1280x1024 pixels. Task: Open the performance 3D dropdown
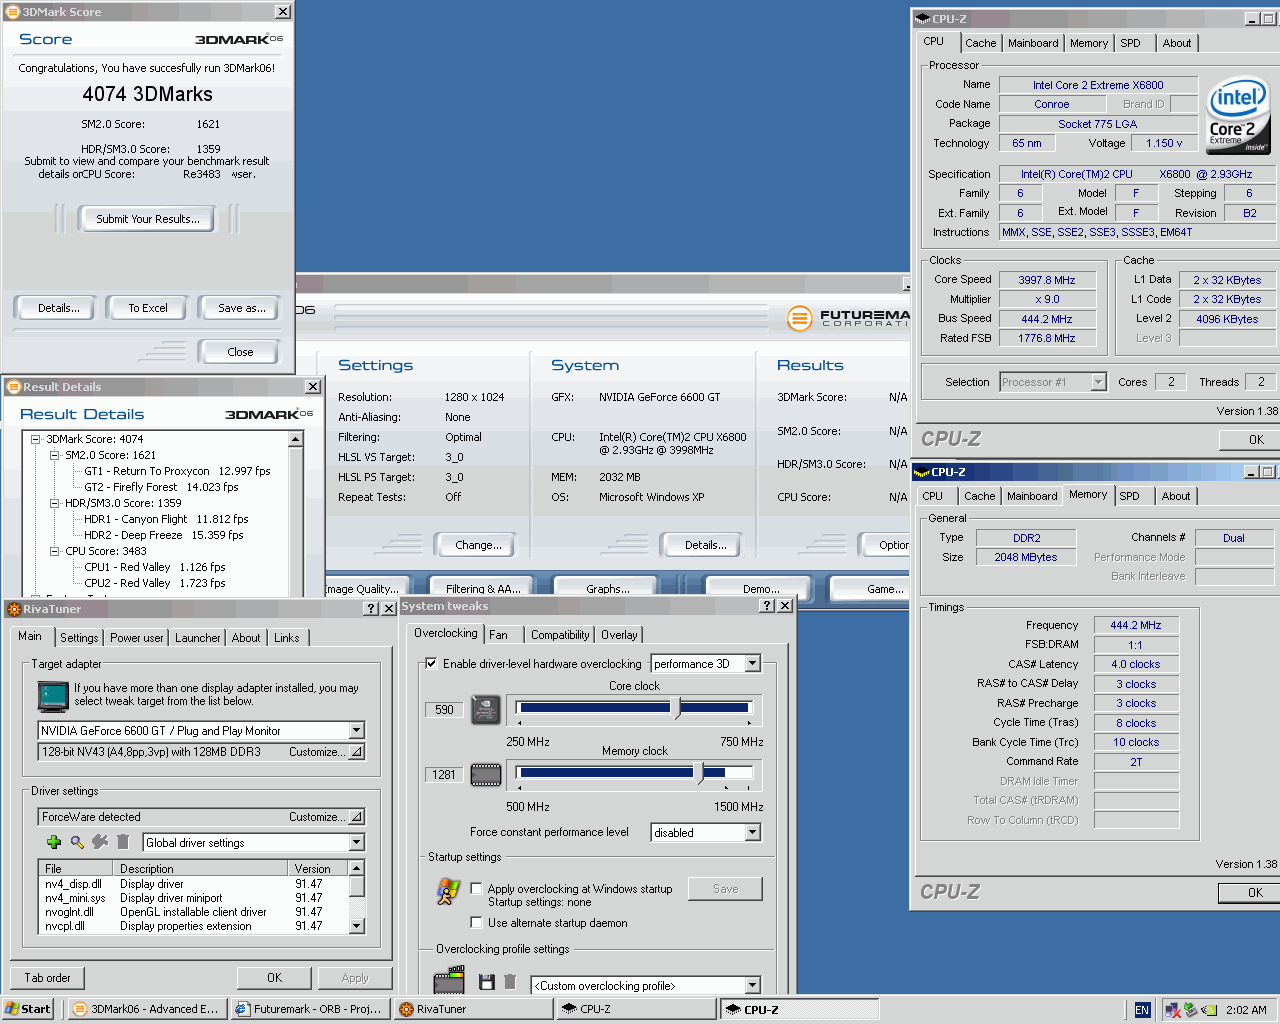coord(752,663)
